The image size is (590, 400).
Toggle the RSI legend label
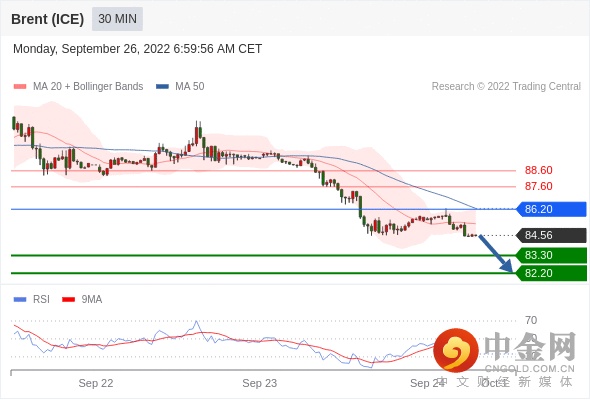click(41, 300)
